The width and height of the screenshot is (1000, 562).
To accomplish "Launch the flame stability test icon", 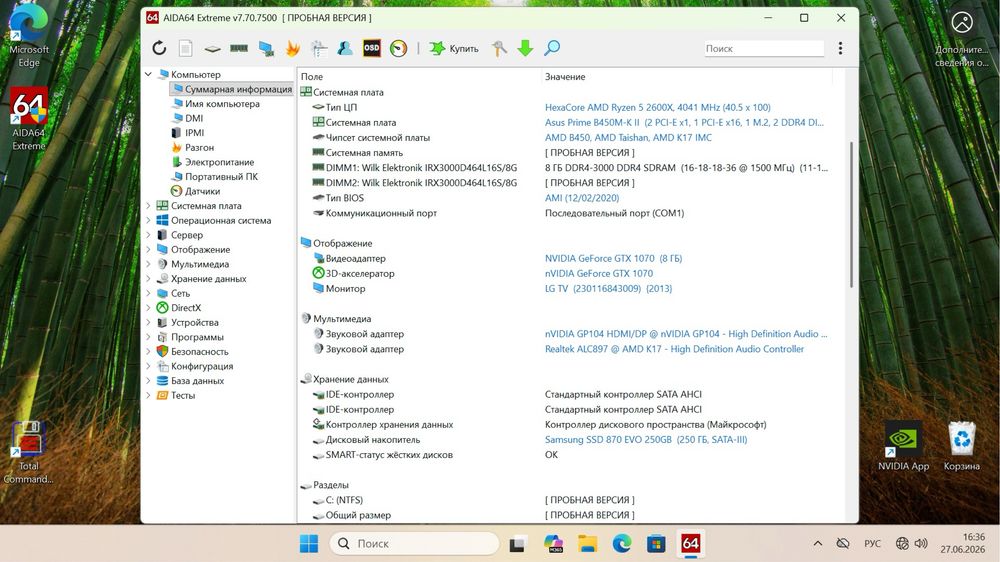I will coord(293,48).
